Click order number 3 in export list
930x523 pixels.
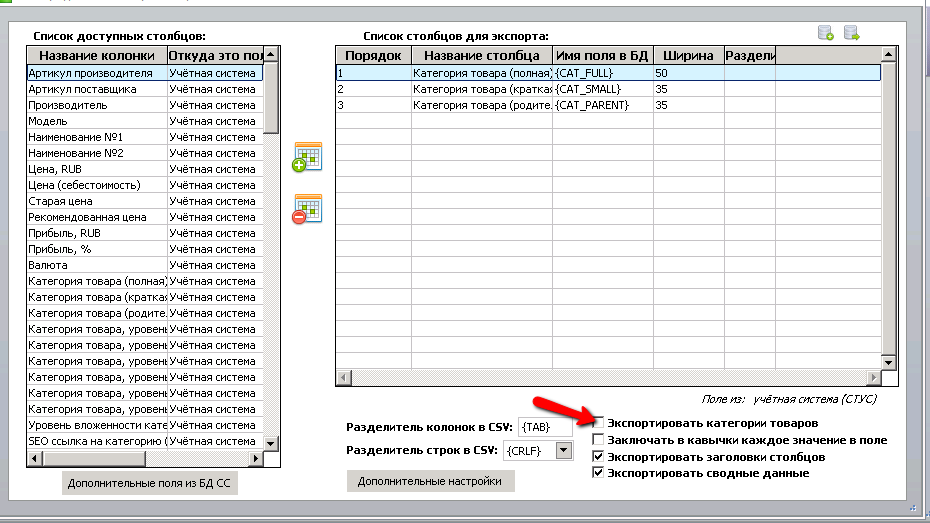[373, 105]
